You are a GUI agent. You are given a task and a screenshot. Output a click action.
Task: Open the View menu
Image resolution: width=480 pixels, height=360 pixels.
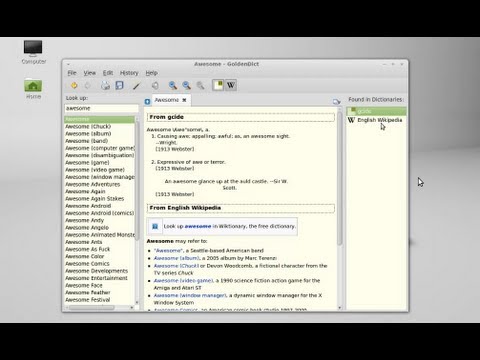89,73
